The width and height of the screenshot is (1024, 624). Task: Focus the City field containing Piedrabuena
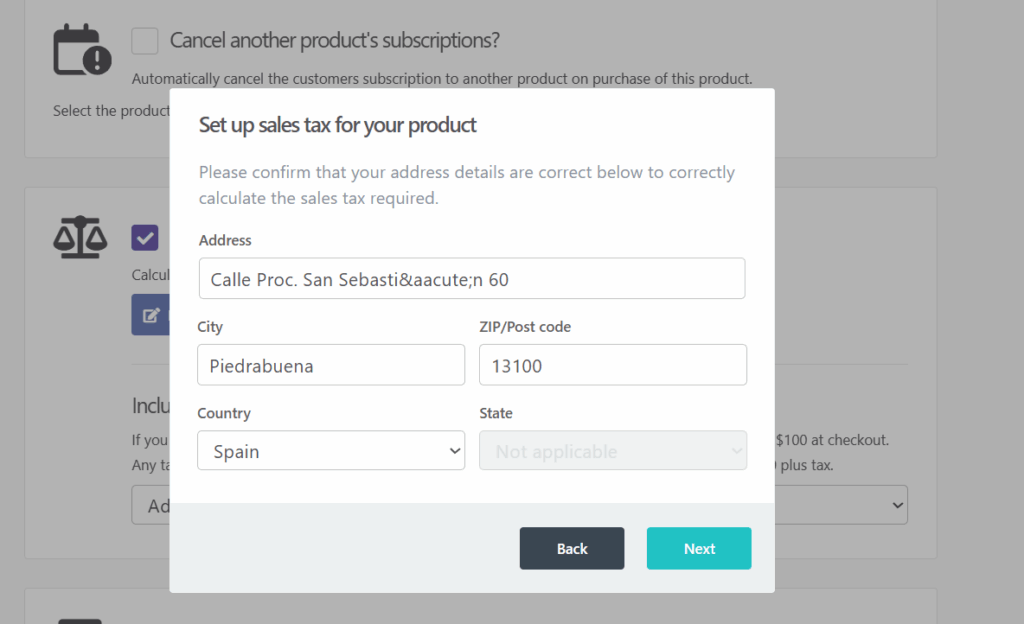point(331,365)
